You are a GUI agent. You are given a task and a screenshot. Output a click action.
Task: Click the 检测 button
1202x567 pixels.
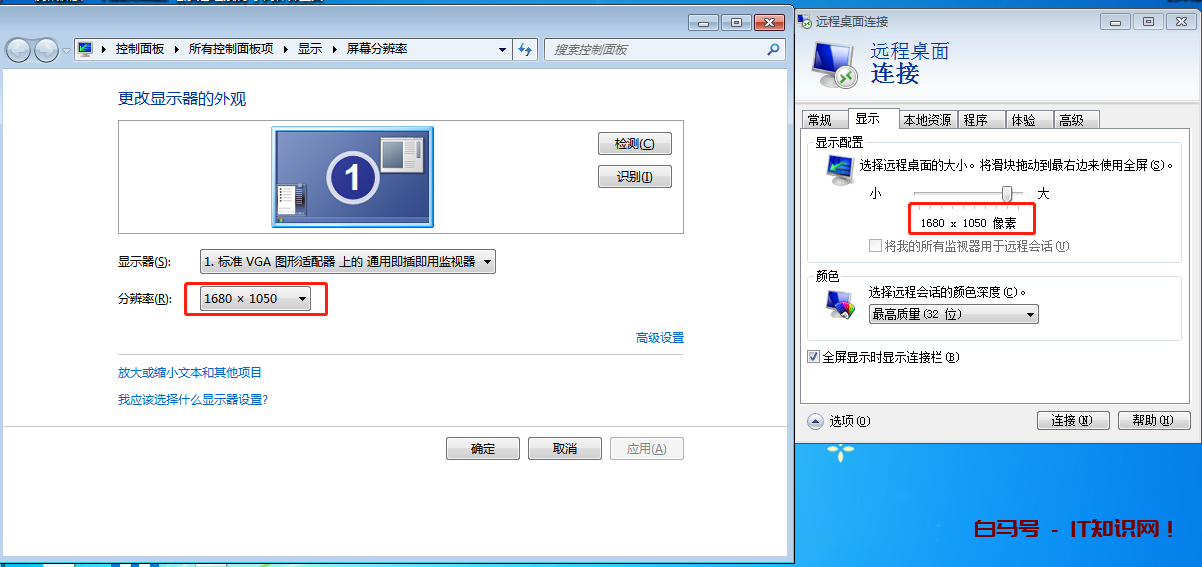coord(634,144)
